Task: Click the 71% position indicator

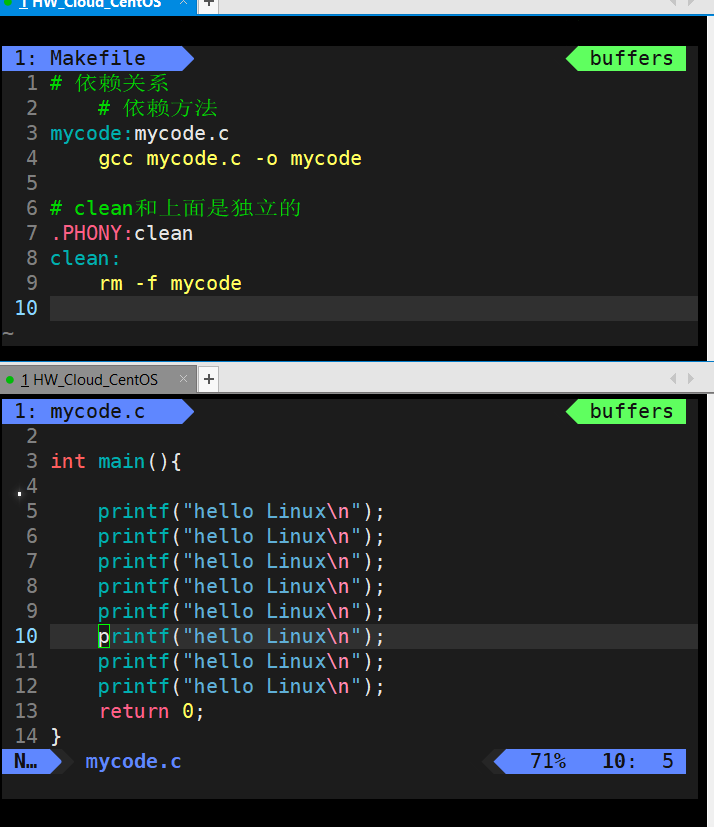Action: point(547,761)
